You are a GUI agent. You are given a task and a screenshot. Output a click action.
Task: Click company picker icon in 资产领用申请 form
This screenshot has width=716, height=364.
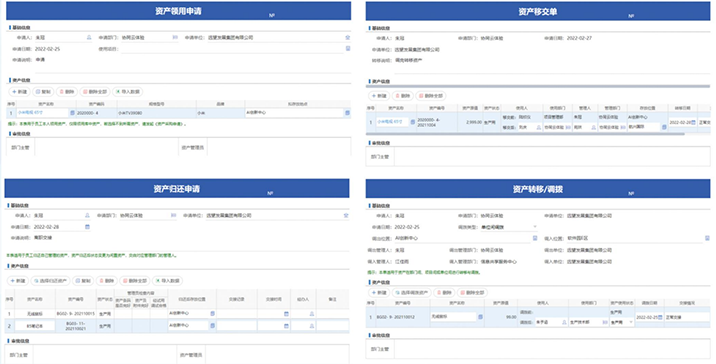tap(347, 37)
